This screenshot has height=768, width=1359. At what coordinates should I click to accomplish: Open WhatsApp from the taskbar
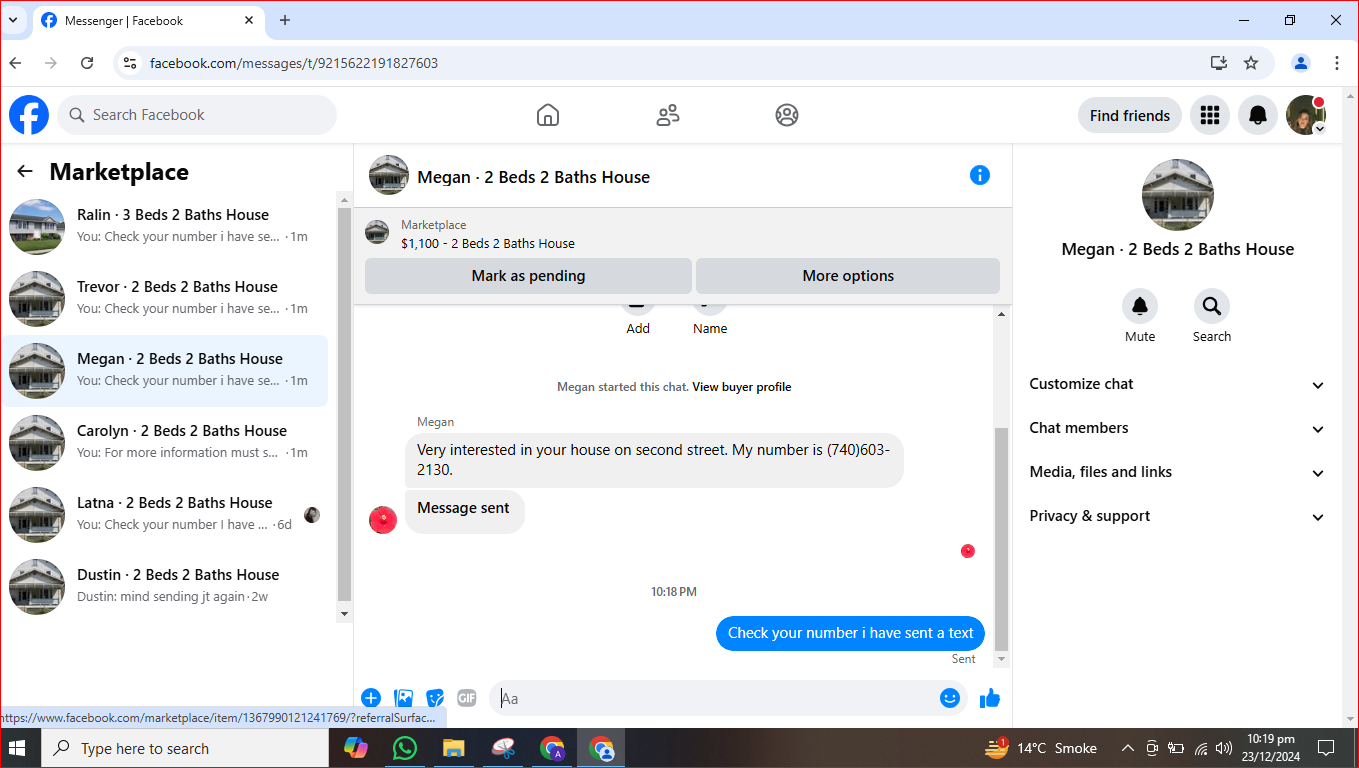[x=404, y=748]
